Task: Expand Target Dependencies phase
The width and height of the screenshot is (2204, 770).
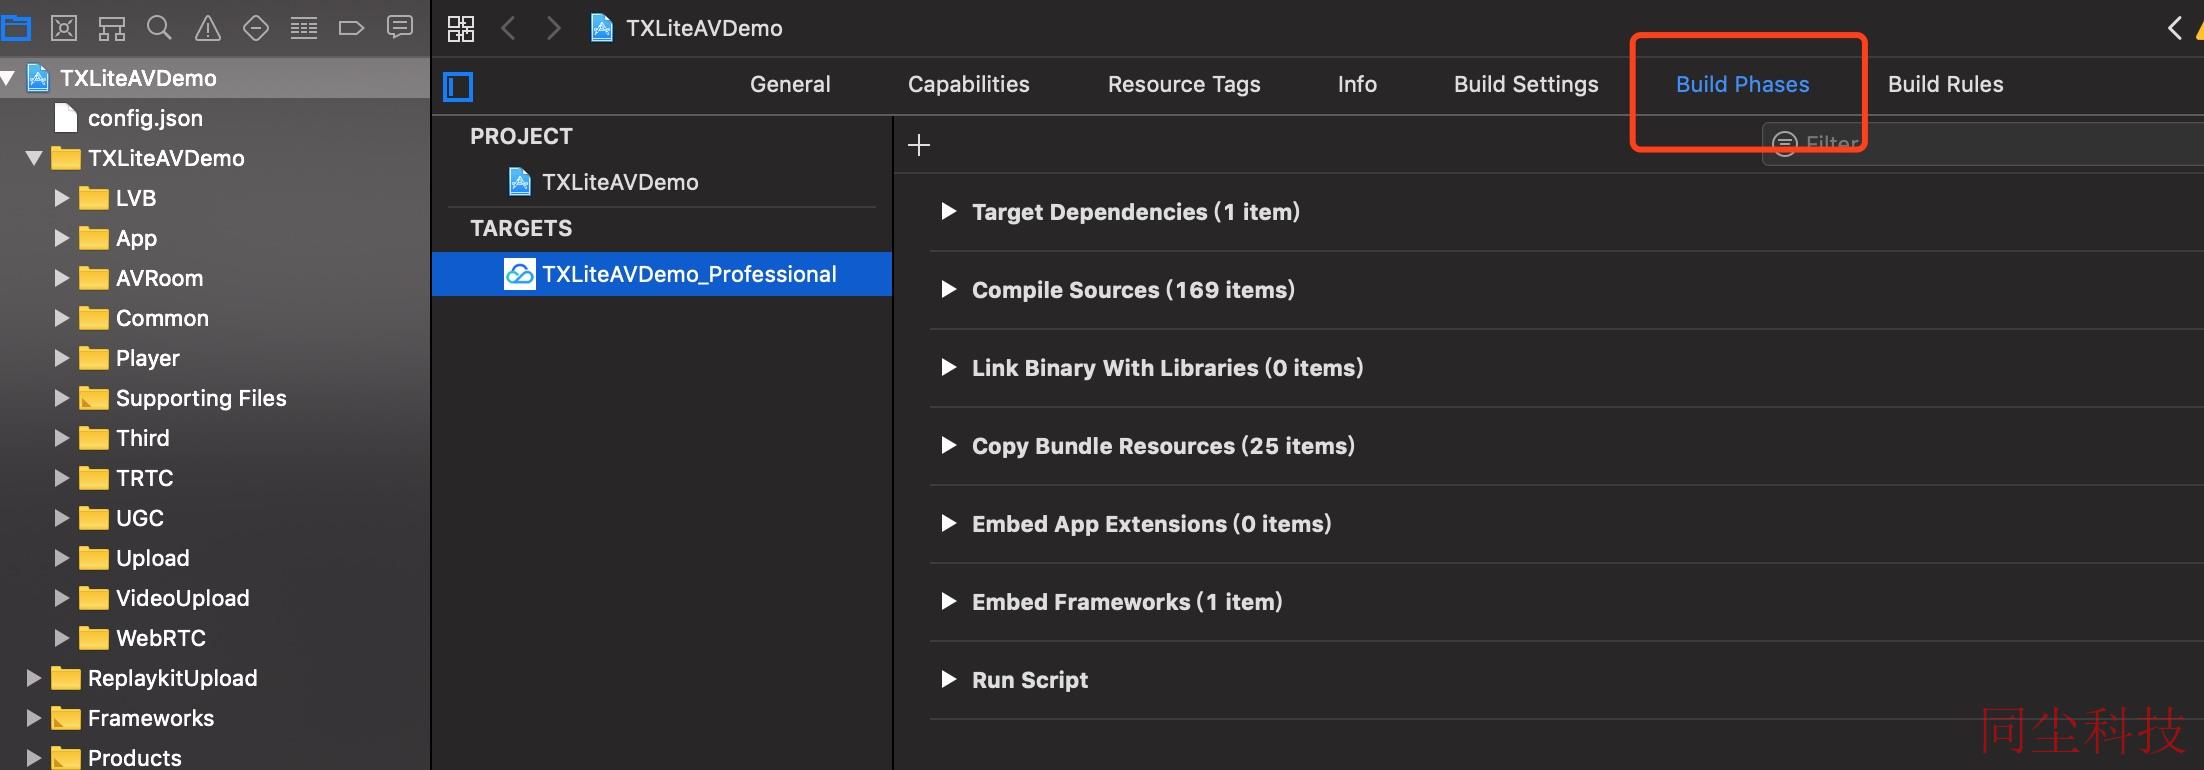Action: (x=948, y=211)
